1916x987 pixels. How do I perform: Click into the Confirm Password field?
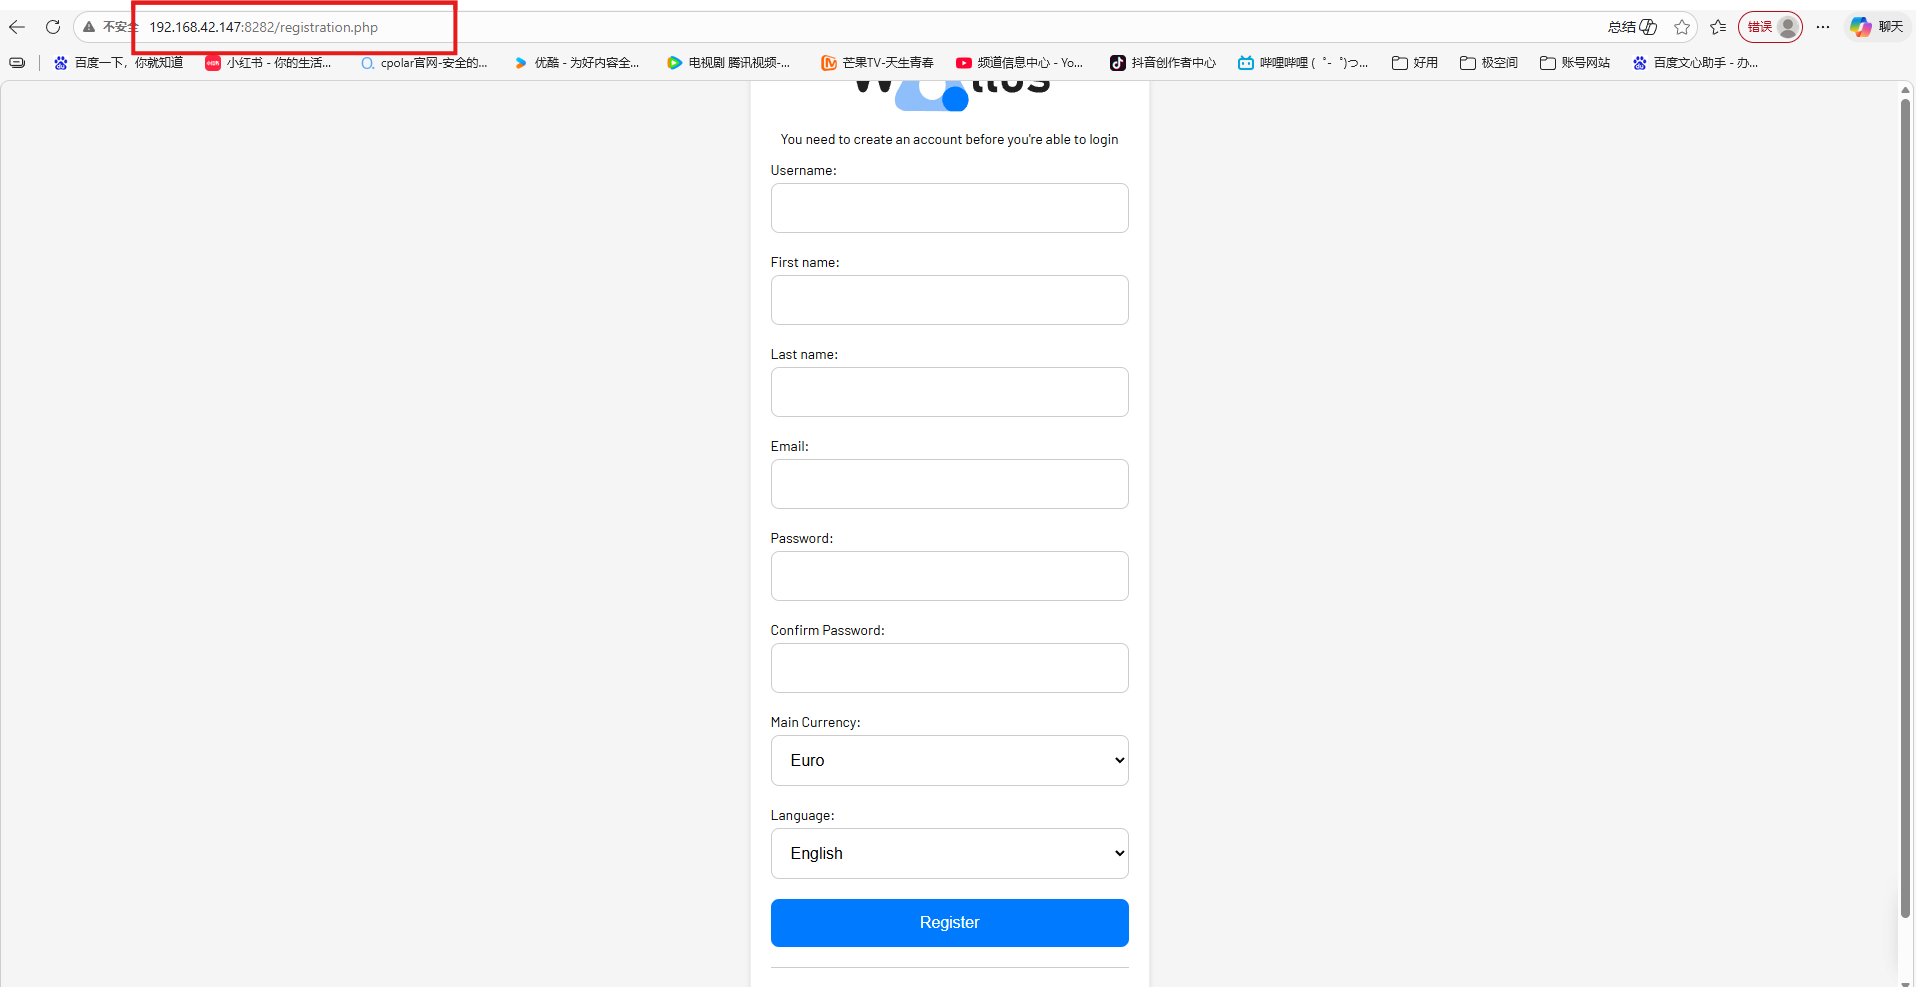coord(949,668)
